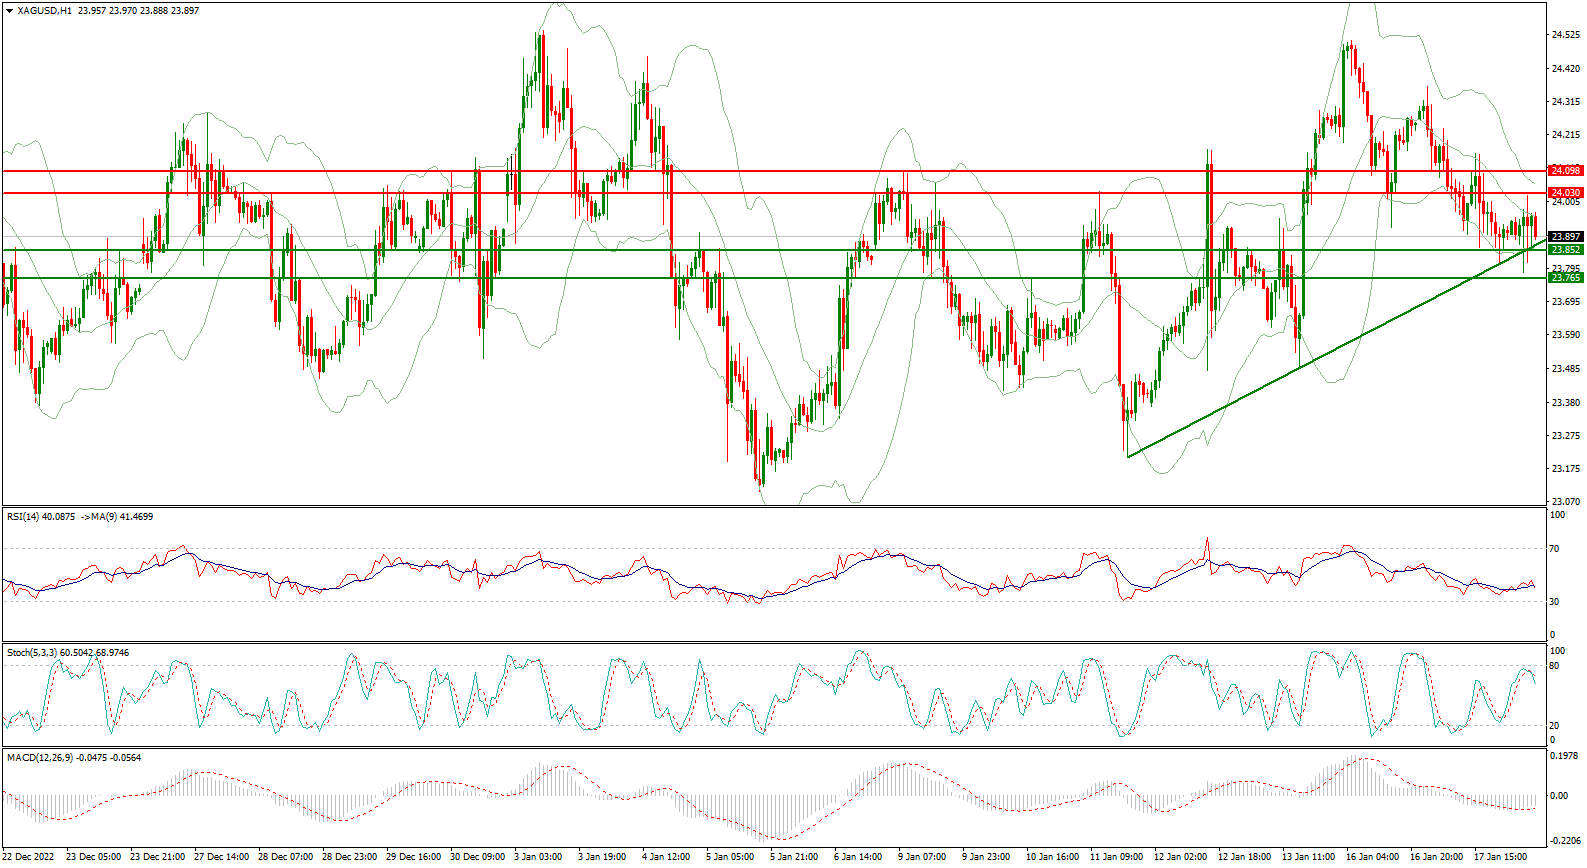The image size is (1587, 868).
Task: Click 23.070 on the price axis
Action: tap(1565, 502)
